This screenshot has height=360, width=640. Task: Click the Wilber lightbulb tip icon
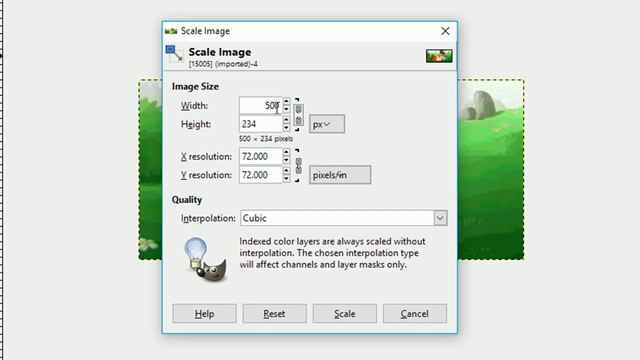[x=205, y=260]
